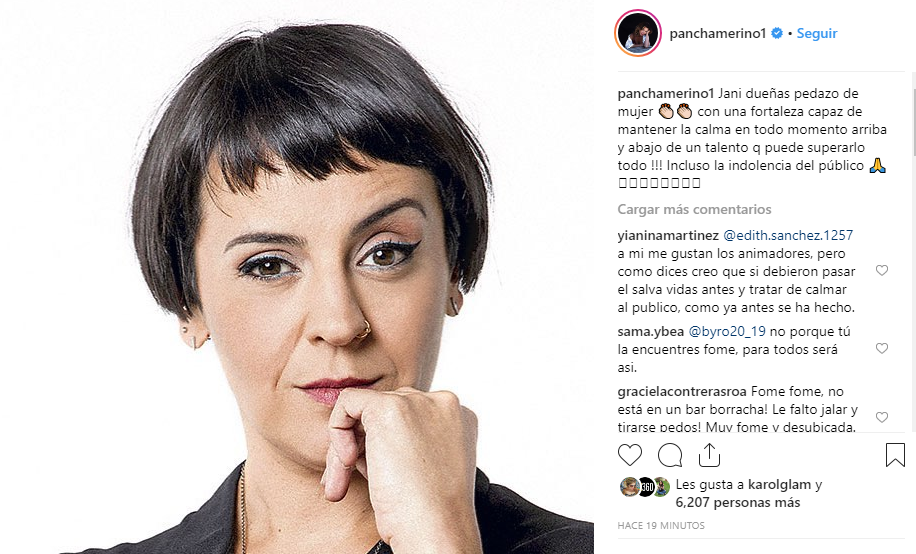Open yianinamartinez commenter profile

(x=668, y=235)
